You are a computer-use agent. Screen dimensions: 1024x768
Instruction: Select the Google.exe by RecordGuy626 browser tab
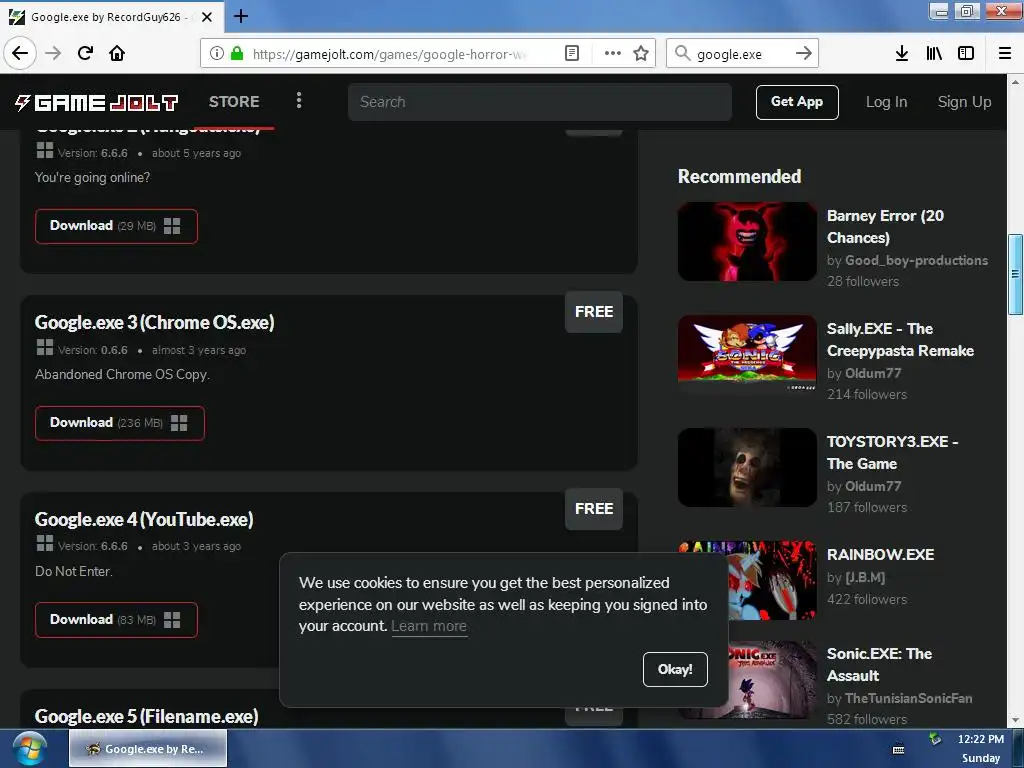coord(111,17)
